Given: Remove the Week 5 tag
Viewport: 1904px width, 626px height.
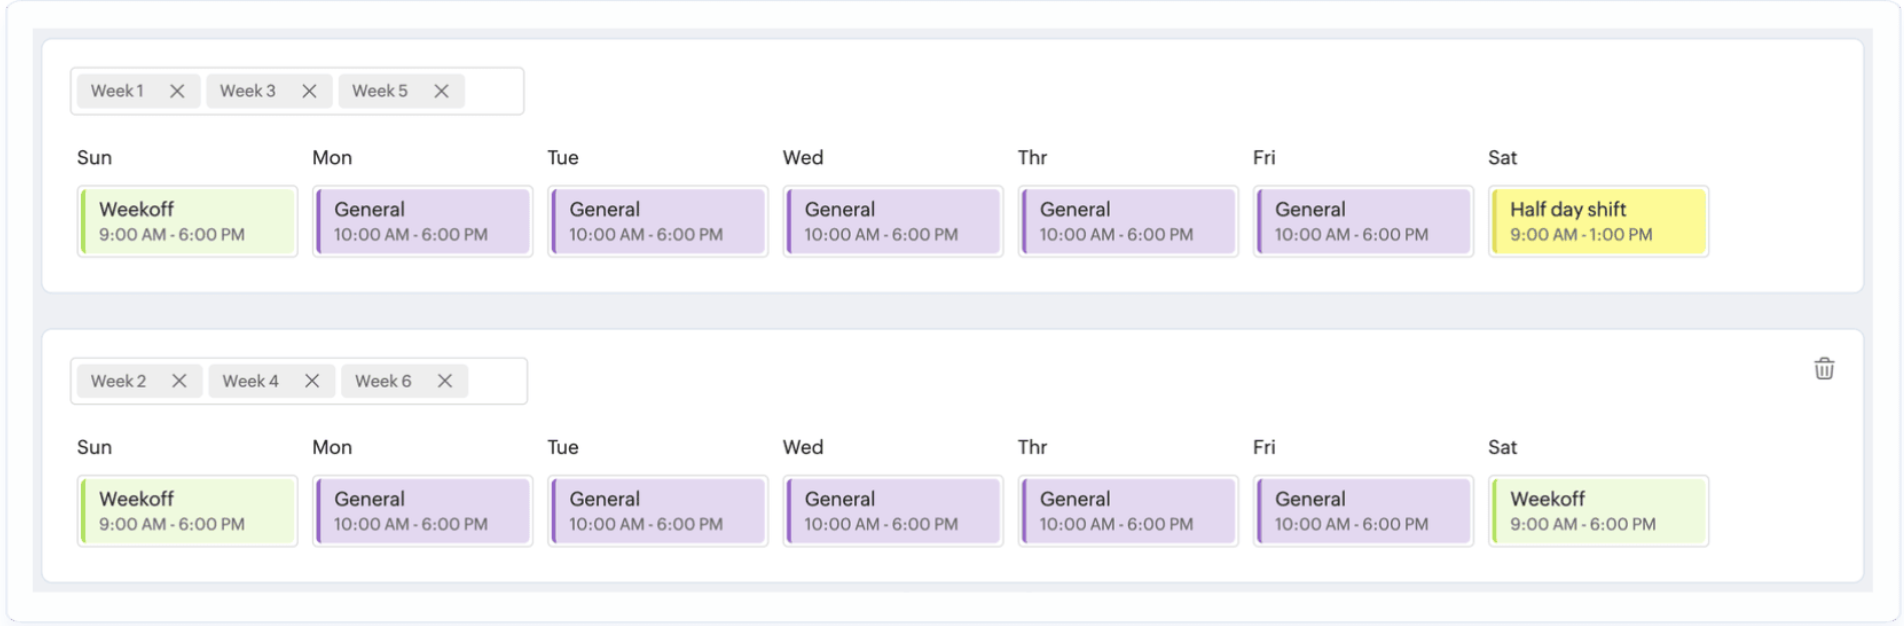Looking at the screenshot, I should click(x=441, y=91).
